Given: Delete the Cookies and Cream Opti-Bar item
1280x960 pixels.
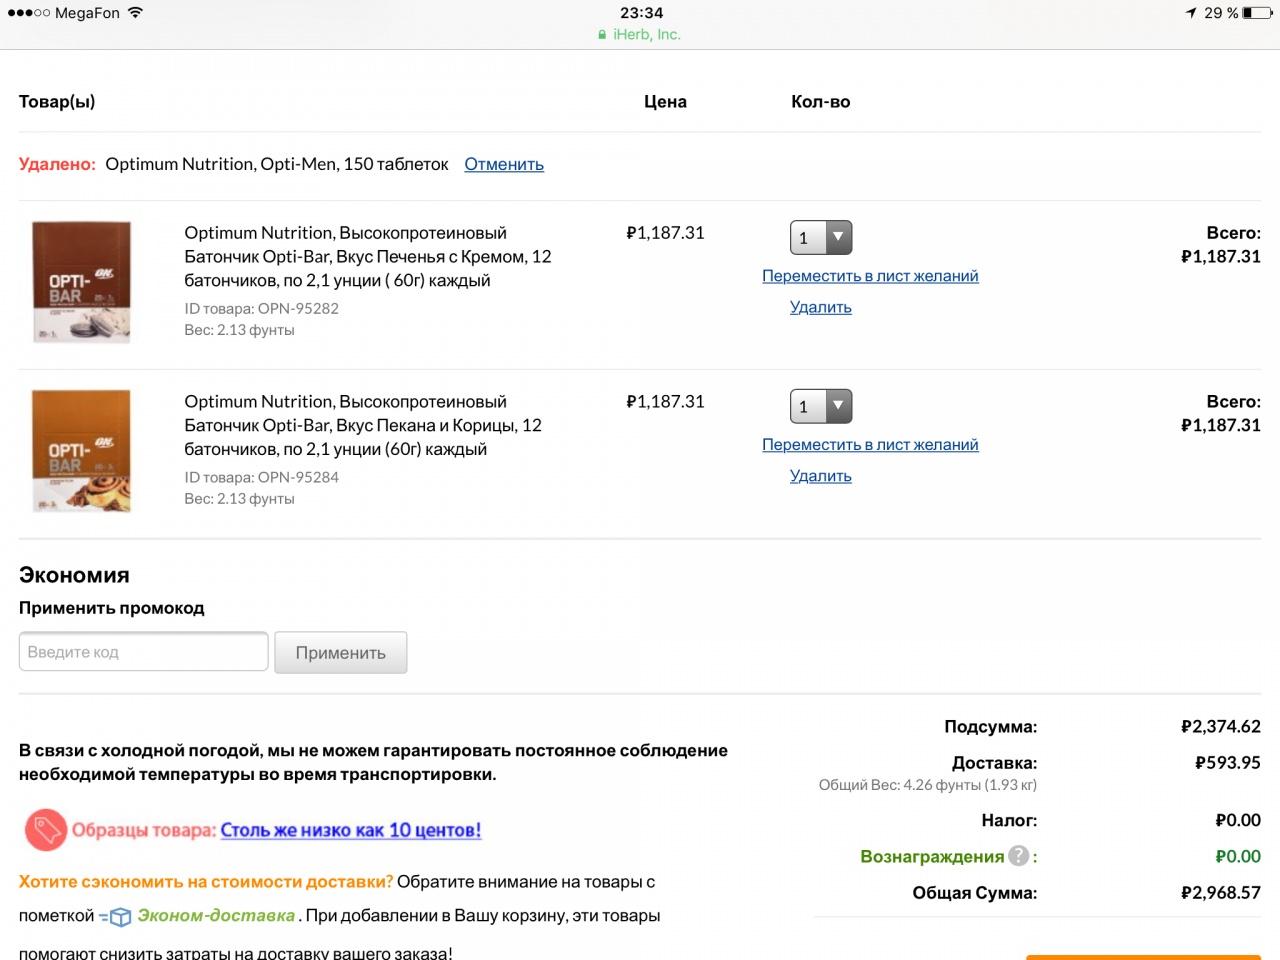Looking at the screenshot, I should (821, 307).
